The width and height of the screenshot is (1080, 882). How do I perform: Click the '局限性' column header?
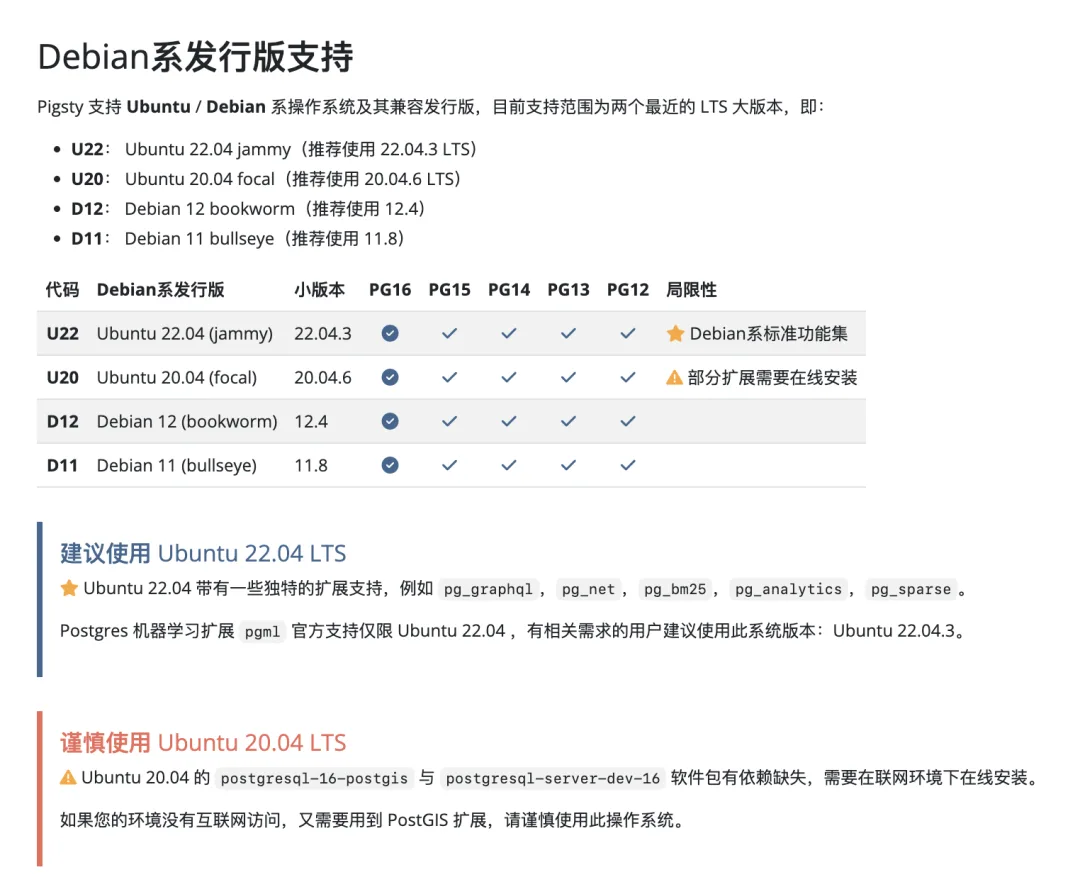692,290
